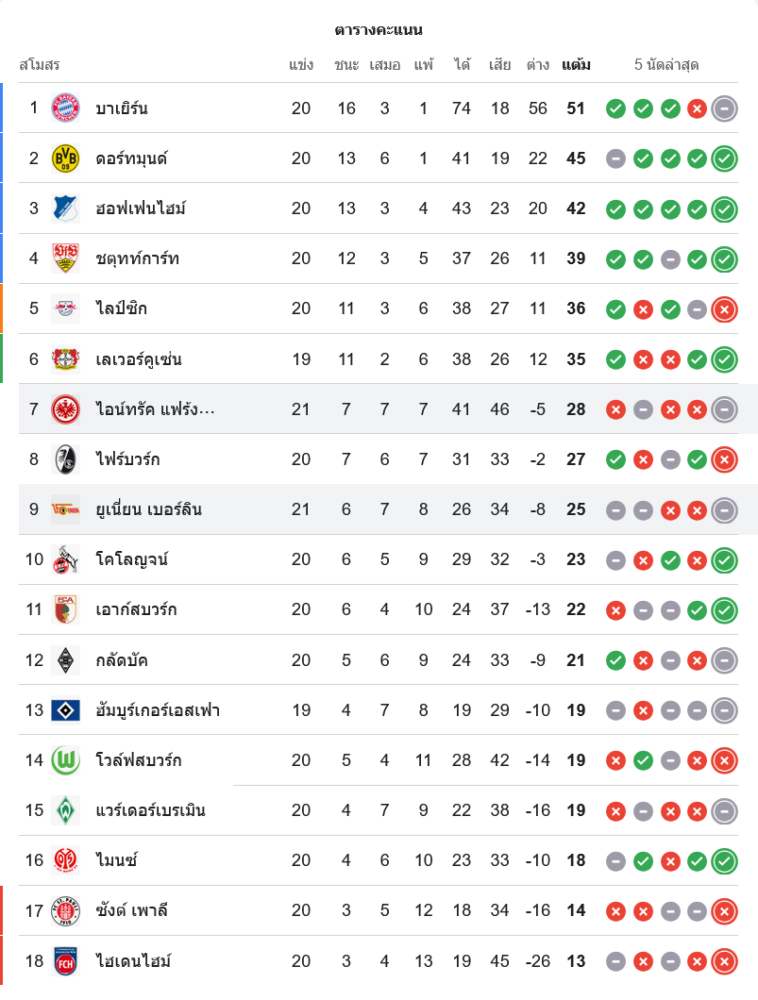Click the Borussia Dortmund club logo
758x1000 pixels.
coord(66,158)
